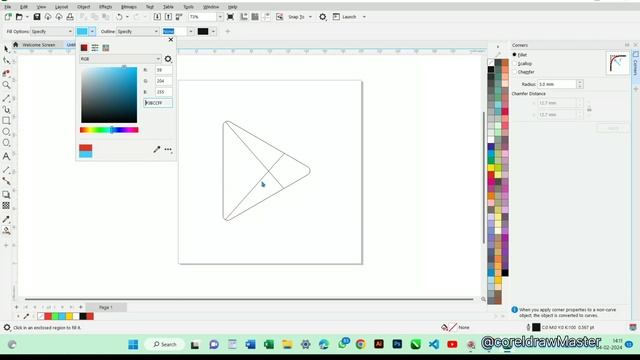Viewport: 640px width, 360px height.
Task: Change the RGB color model dropdown
Action: (120, 59)
